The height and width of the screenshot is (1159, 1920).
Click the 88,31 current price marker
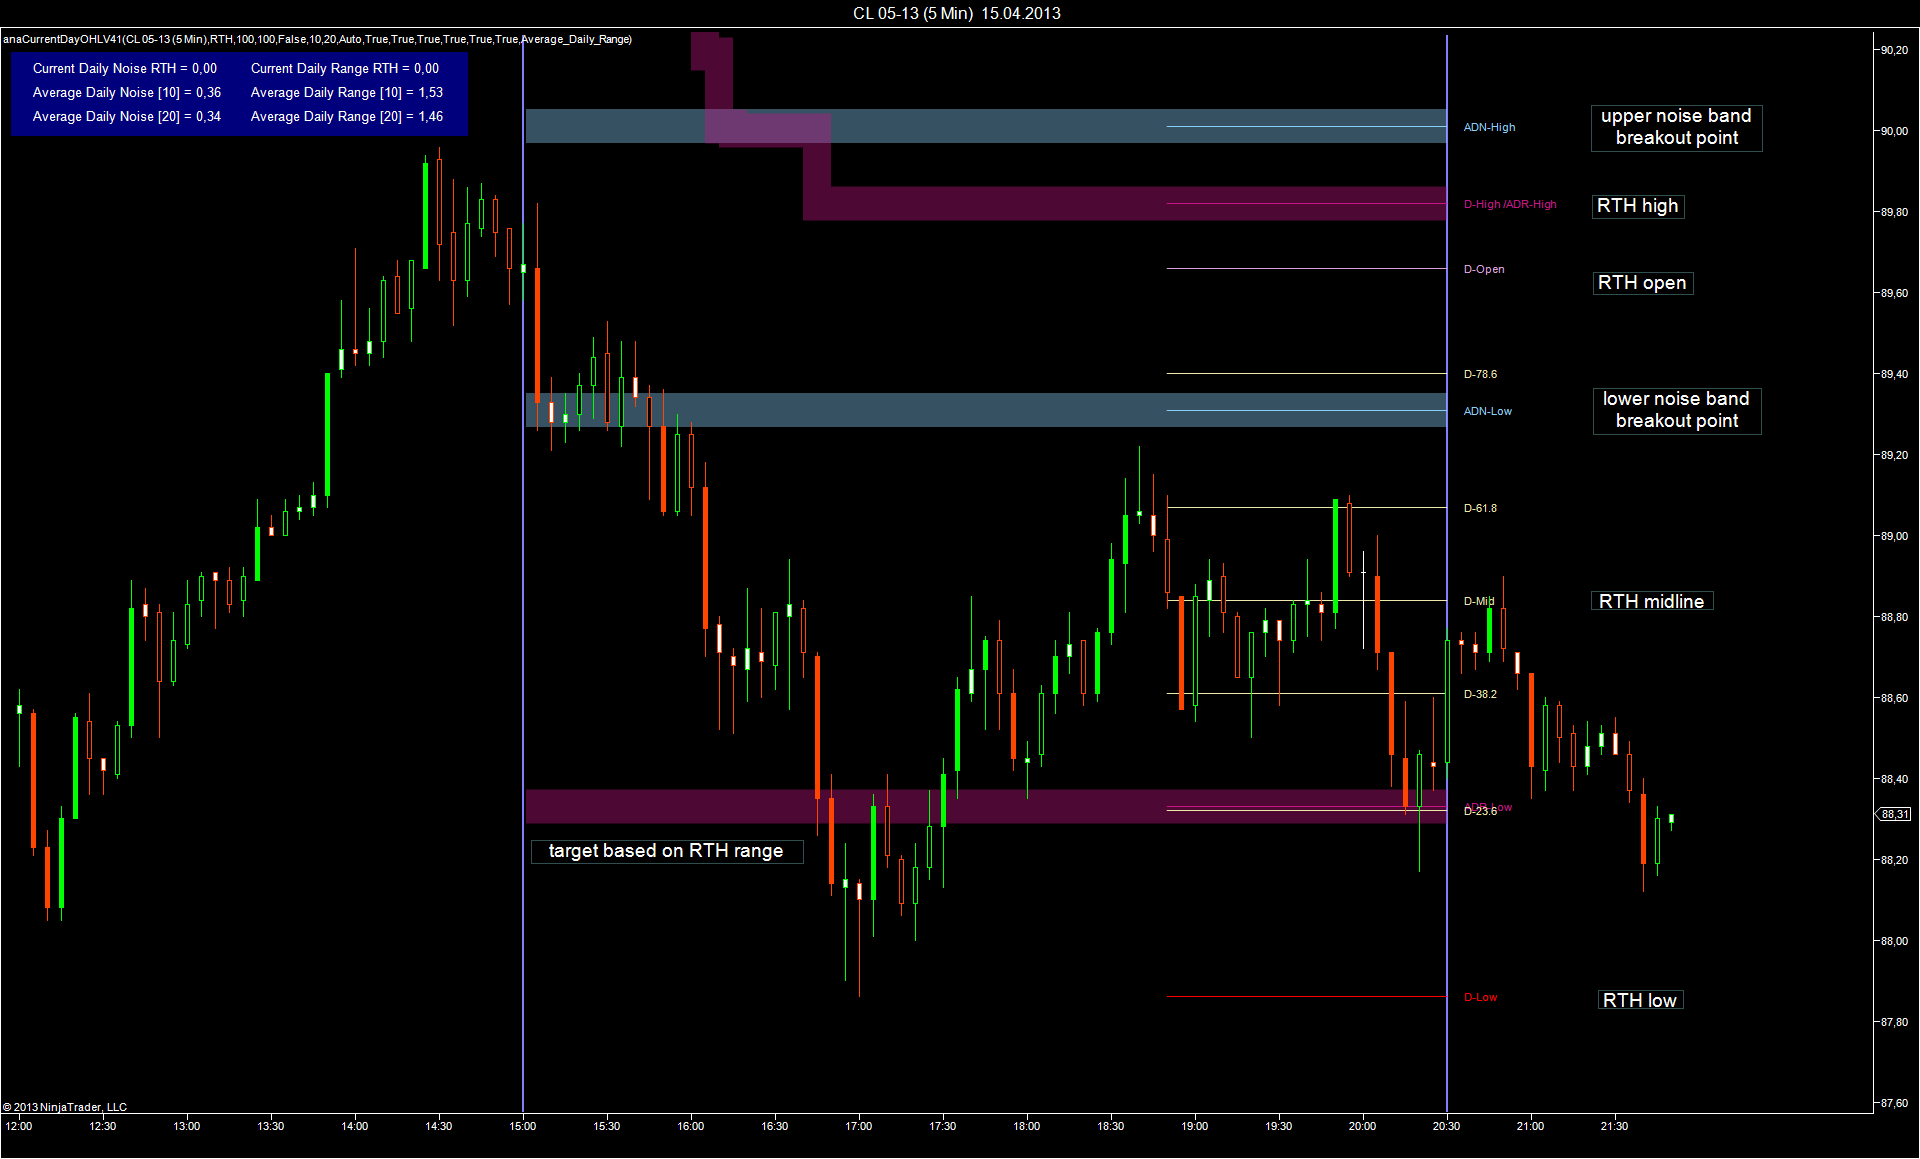click(x=1894, y=814)
